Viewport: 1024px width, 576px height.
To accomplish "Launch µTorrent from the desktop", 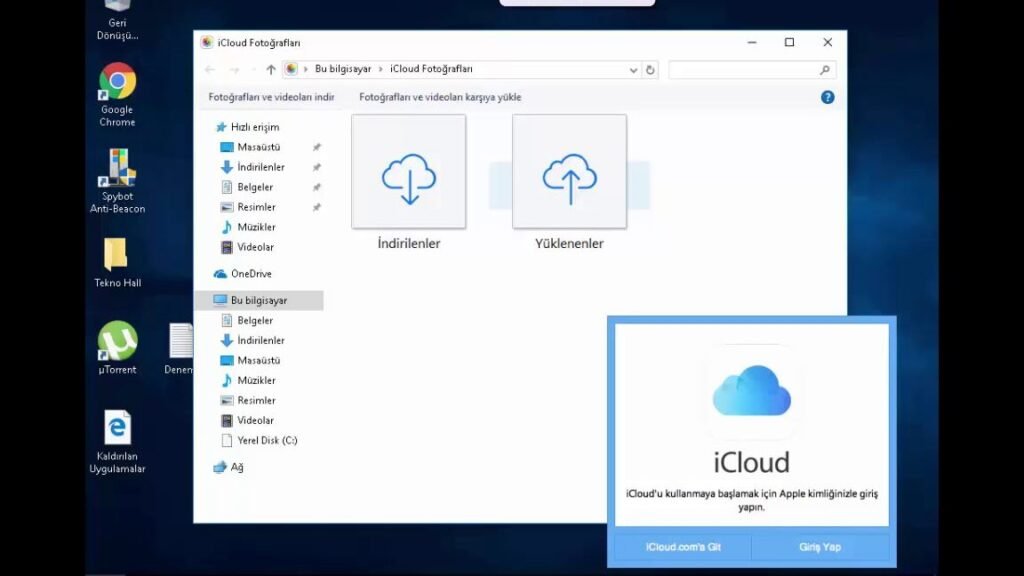I will tap(118, 347).
